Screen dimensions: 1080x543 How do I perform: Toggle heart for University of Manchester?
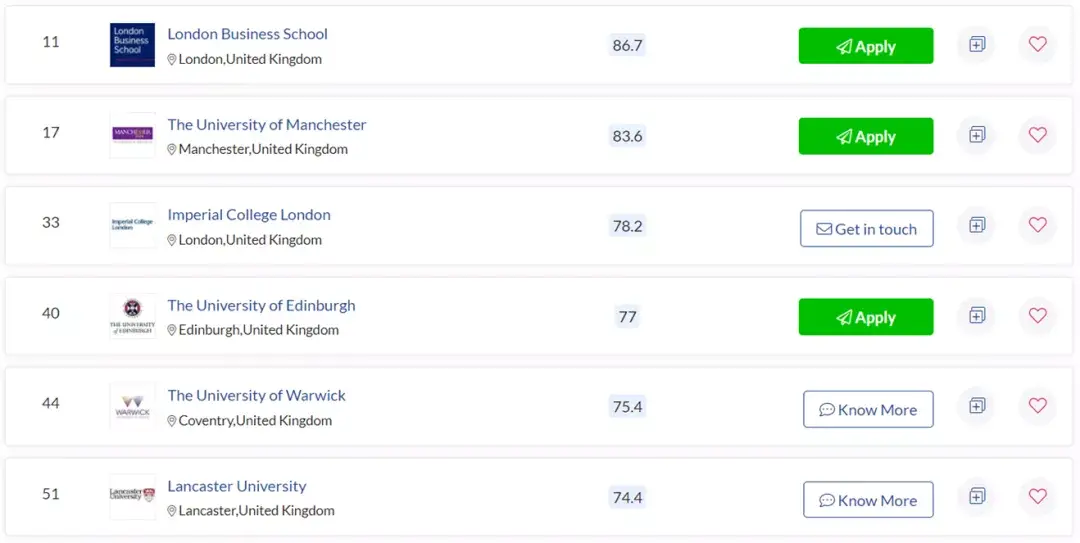coord(1037,134)
